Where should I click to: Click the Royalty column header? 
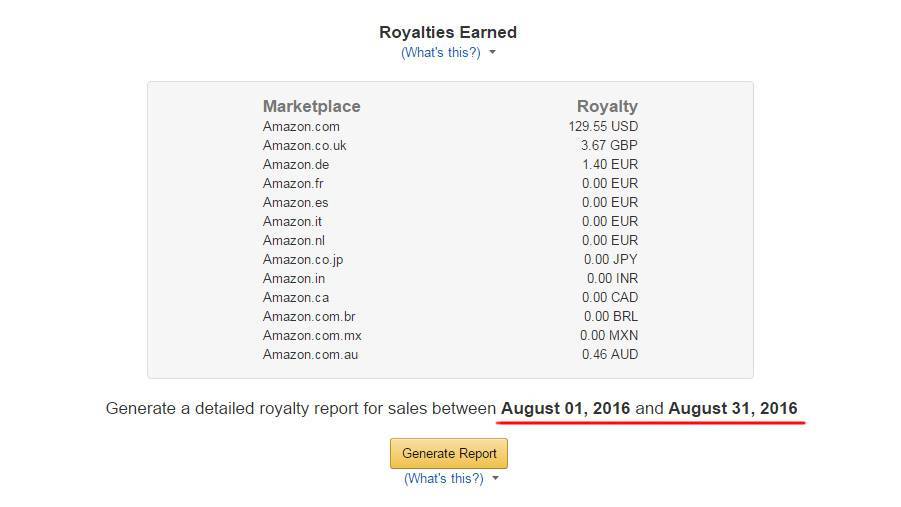(607, 106)
